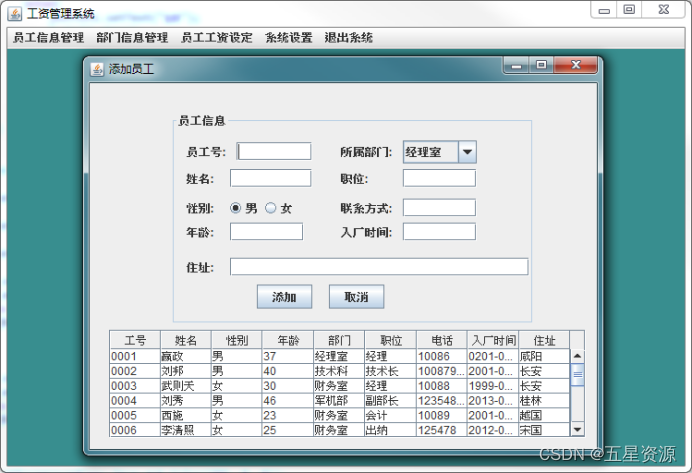Click the phone cell 10086
692x473 pixels.
click(x=442, y=356)
